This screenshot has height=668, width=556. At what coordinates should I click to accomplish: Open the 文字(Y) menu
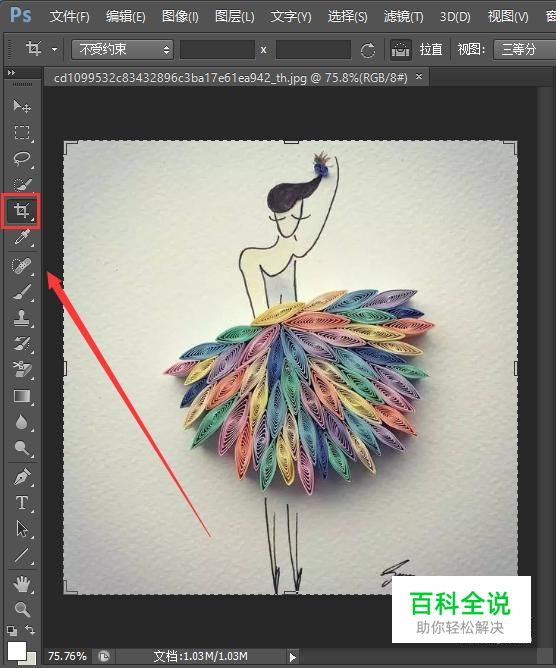pyautogui.click(x=291, y=17)
